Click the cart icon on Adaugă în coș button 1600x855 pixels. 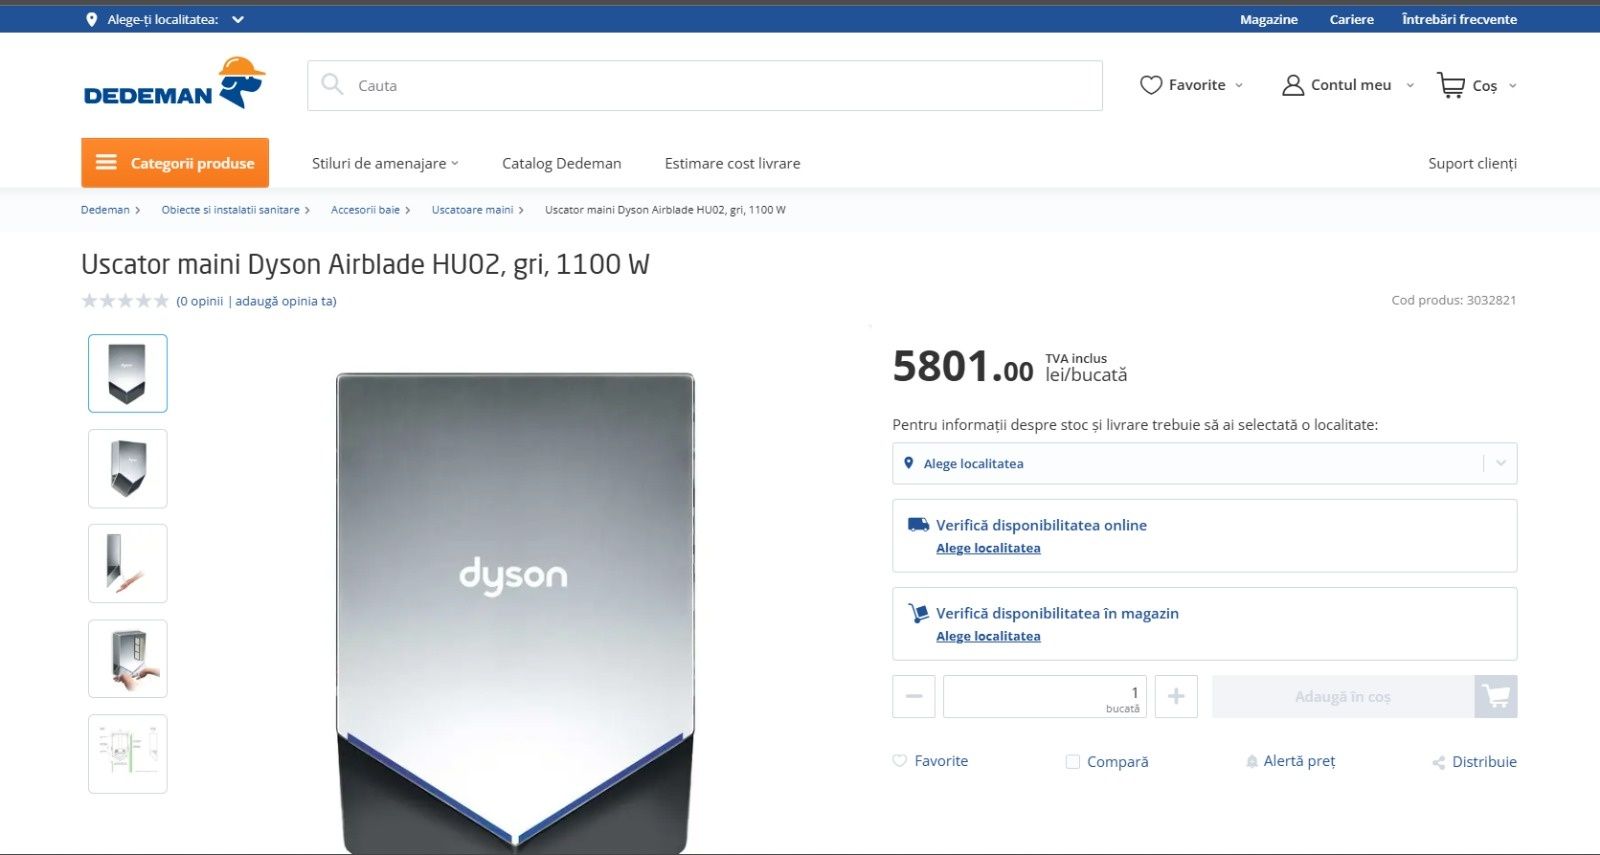click(x=1496, y=696)
